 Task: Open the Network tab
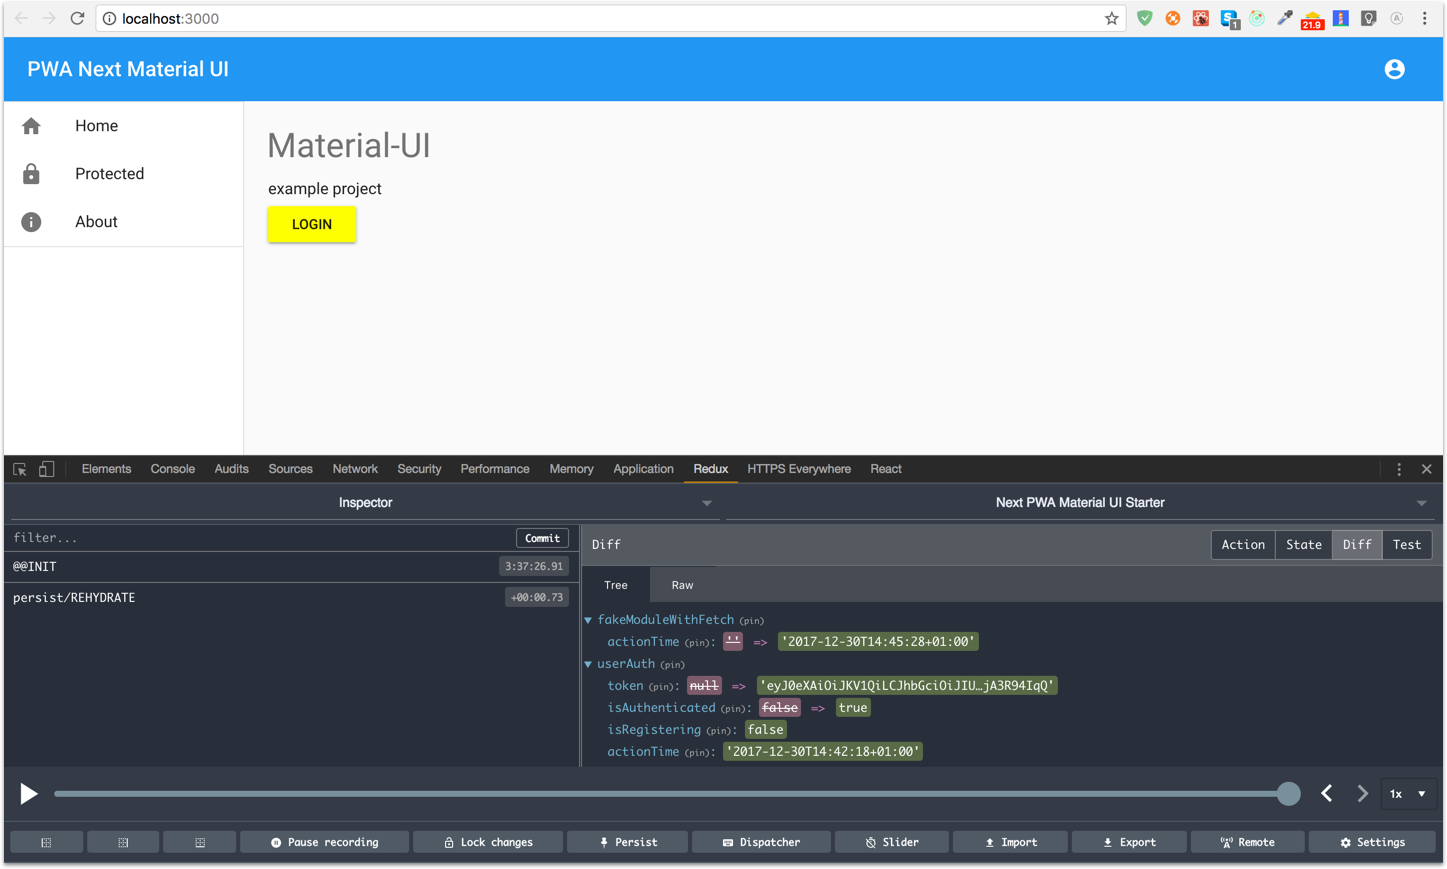[x=355, y=469]
